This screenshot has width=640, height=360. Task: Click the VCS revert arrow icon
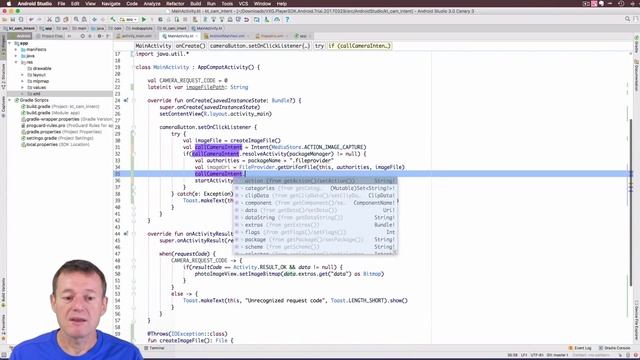click(247, 20)
